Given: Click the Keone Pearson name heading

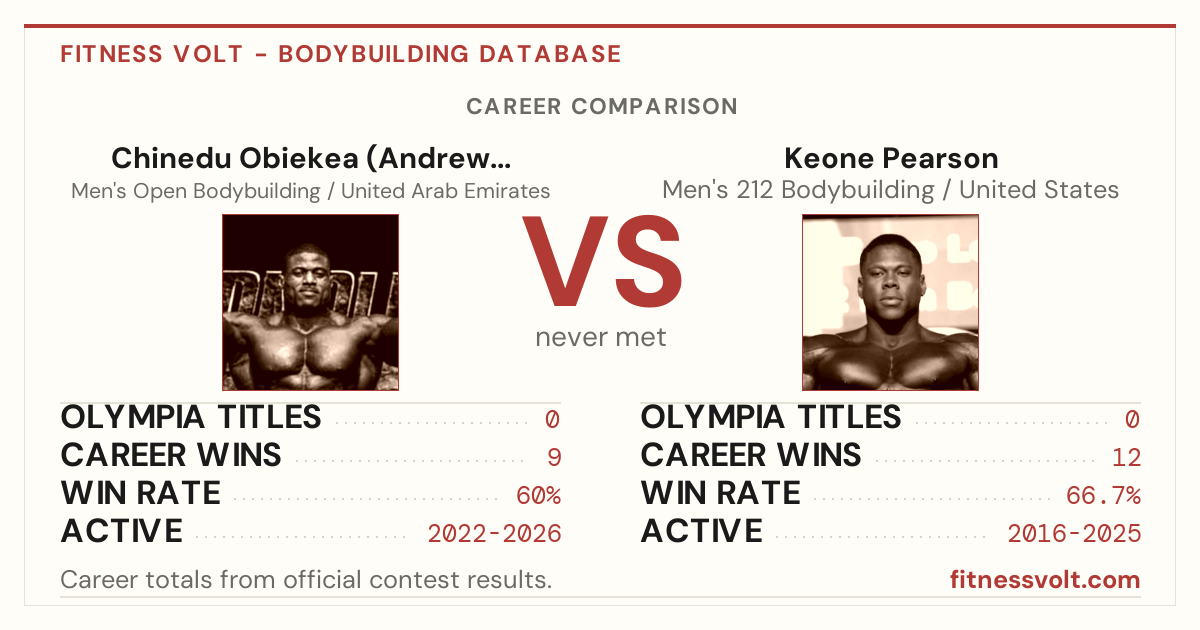Looking at the screenshot, I should pyautogui.click(x=890, y=158).
